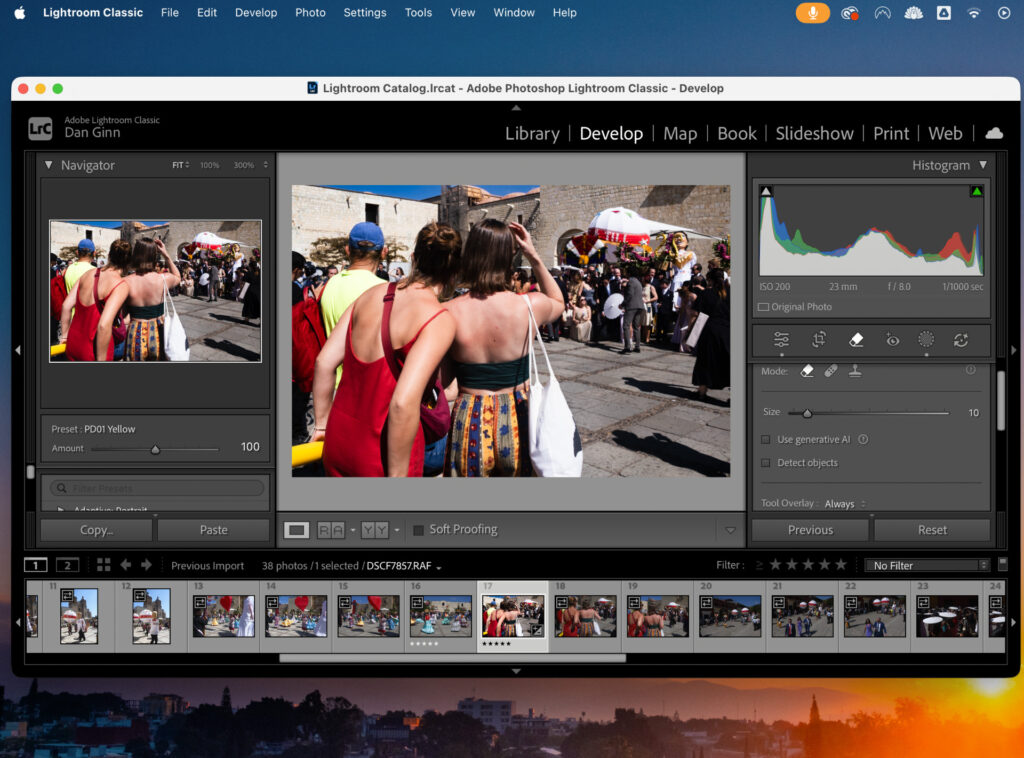Select the Crop Overlay tool

pos(820,339)
